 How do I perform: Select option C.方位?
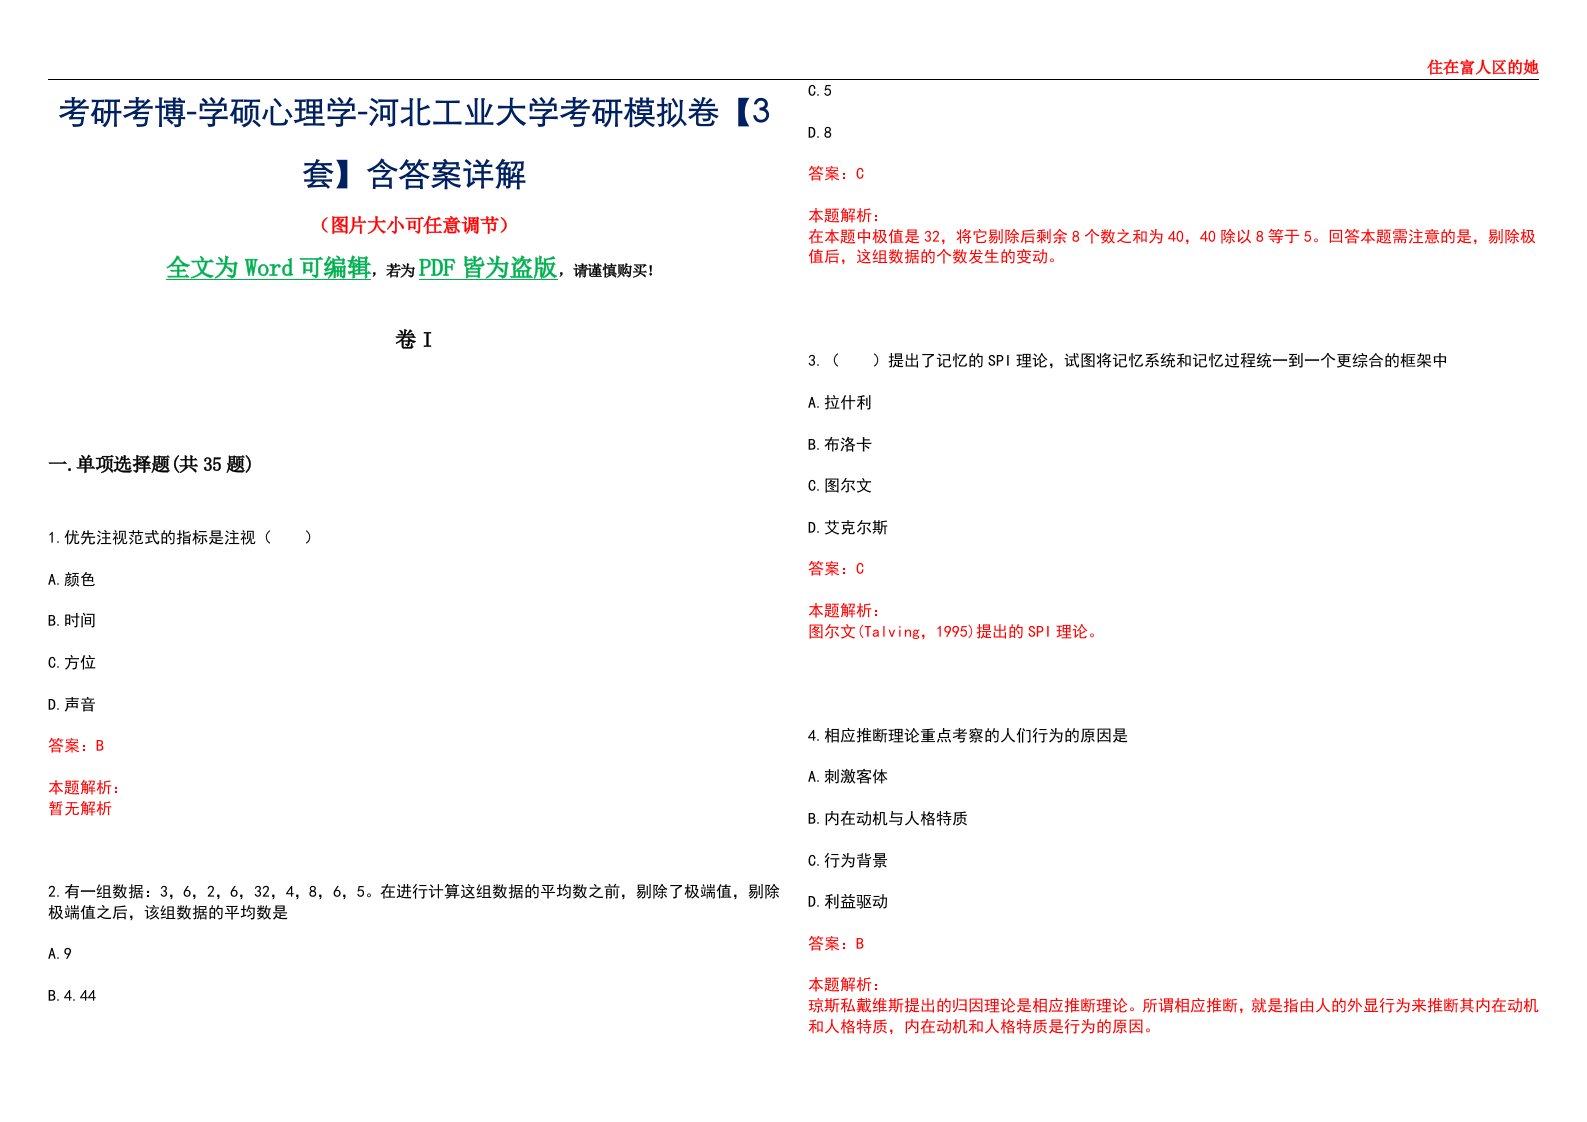pyautogui.click(x=71, y=662)
